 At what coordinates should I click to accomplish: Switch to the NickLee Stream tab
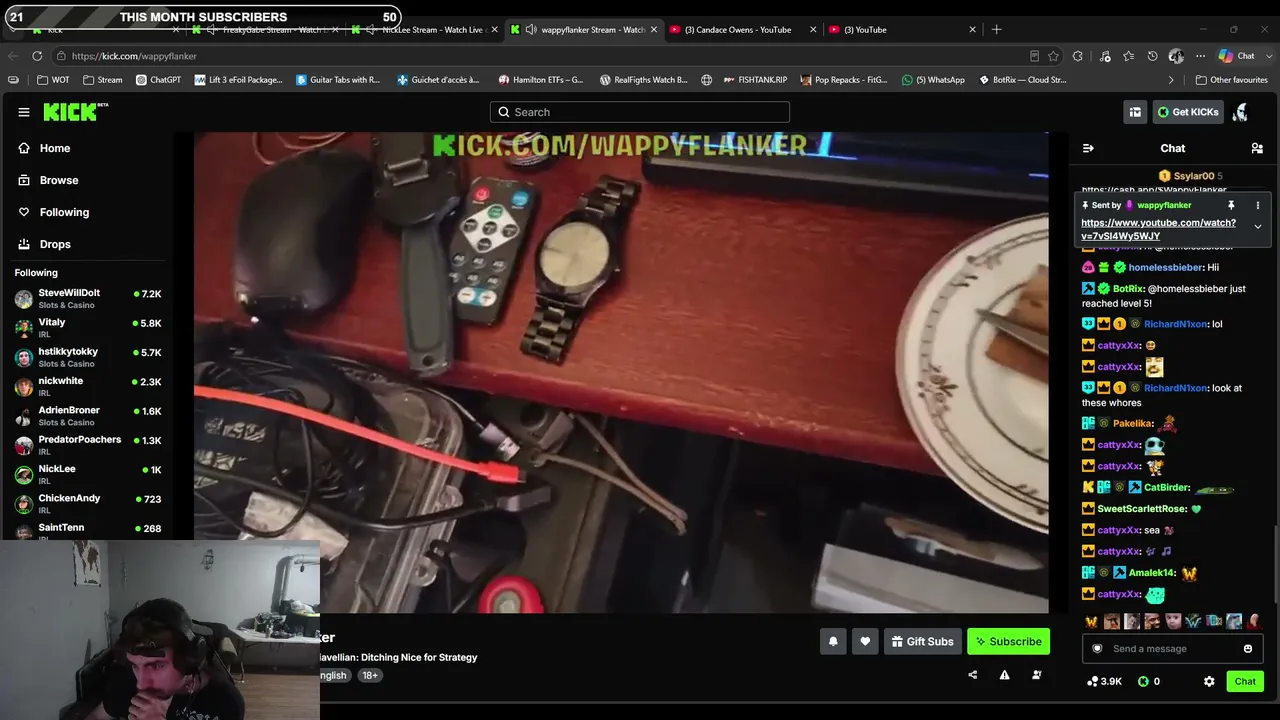coord(424,30)
